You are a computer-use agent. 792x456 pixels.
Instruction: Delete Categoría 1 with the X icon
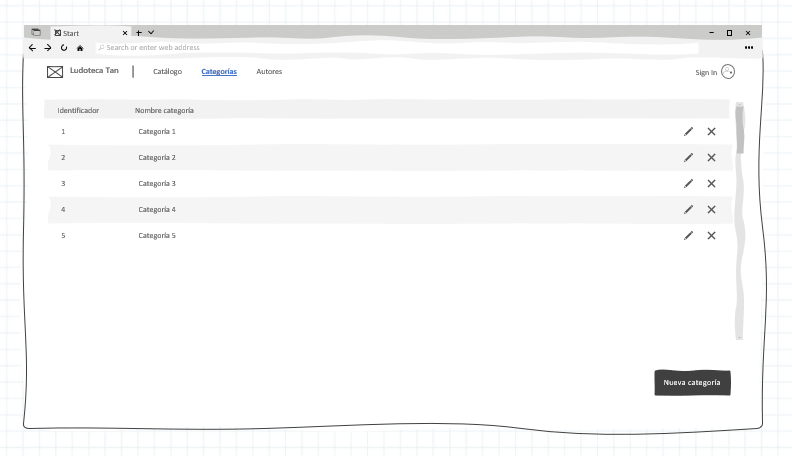[x=711, y=131]
